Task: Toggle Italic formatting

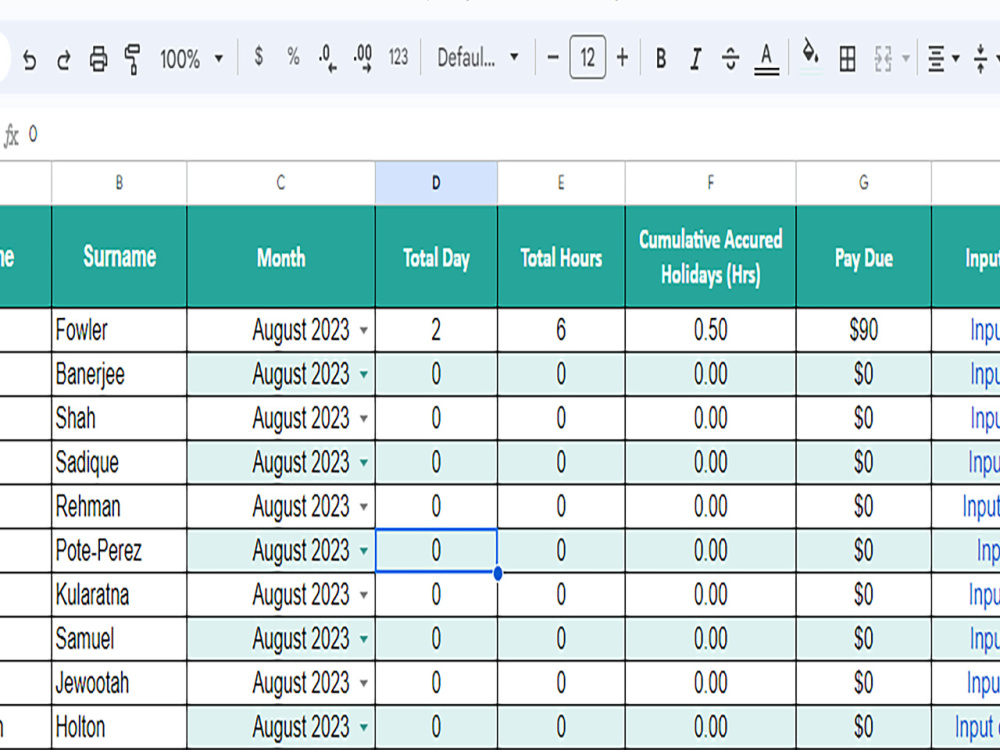Action: coord(696,59)
